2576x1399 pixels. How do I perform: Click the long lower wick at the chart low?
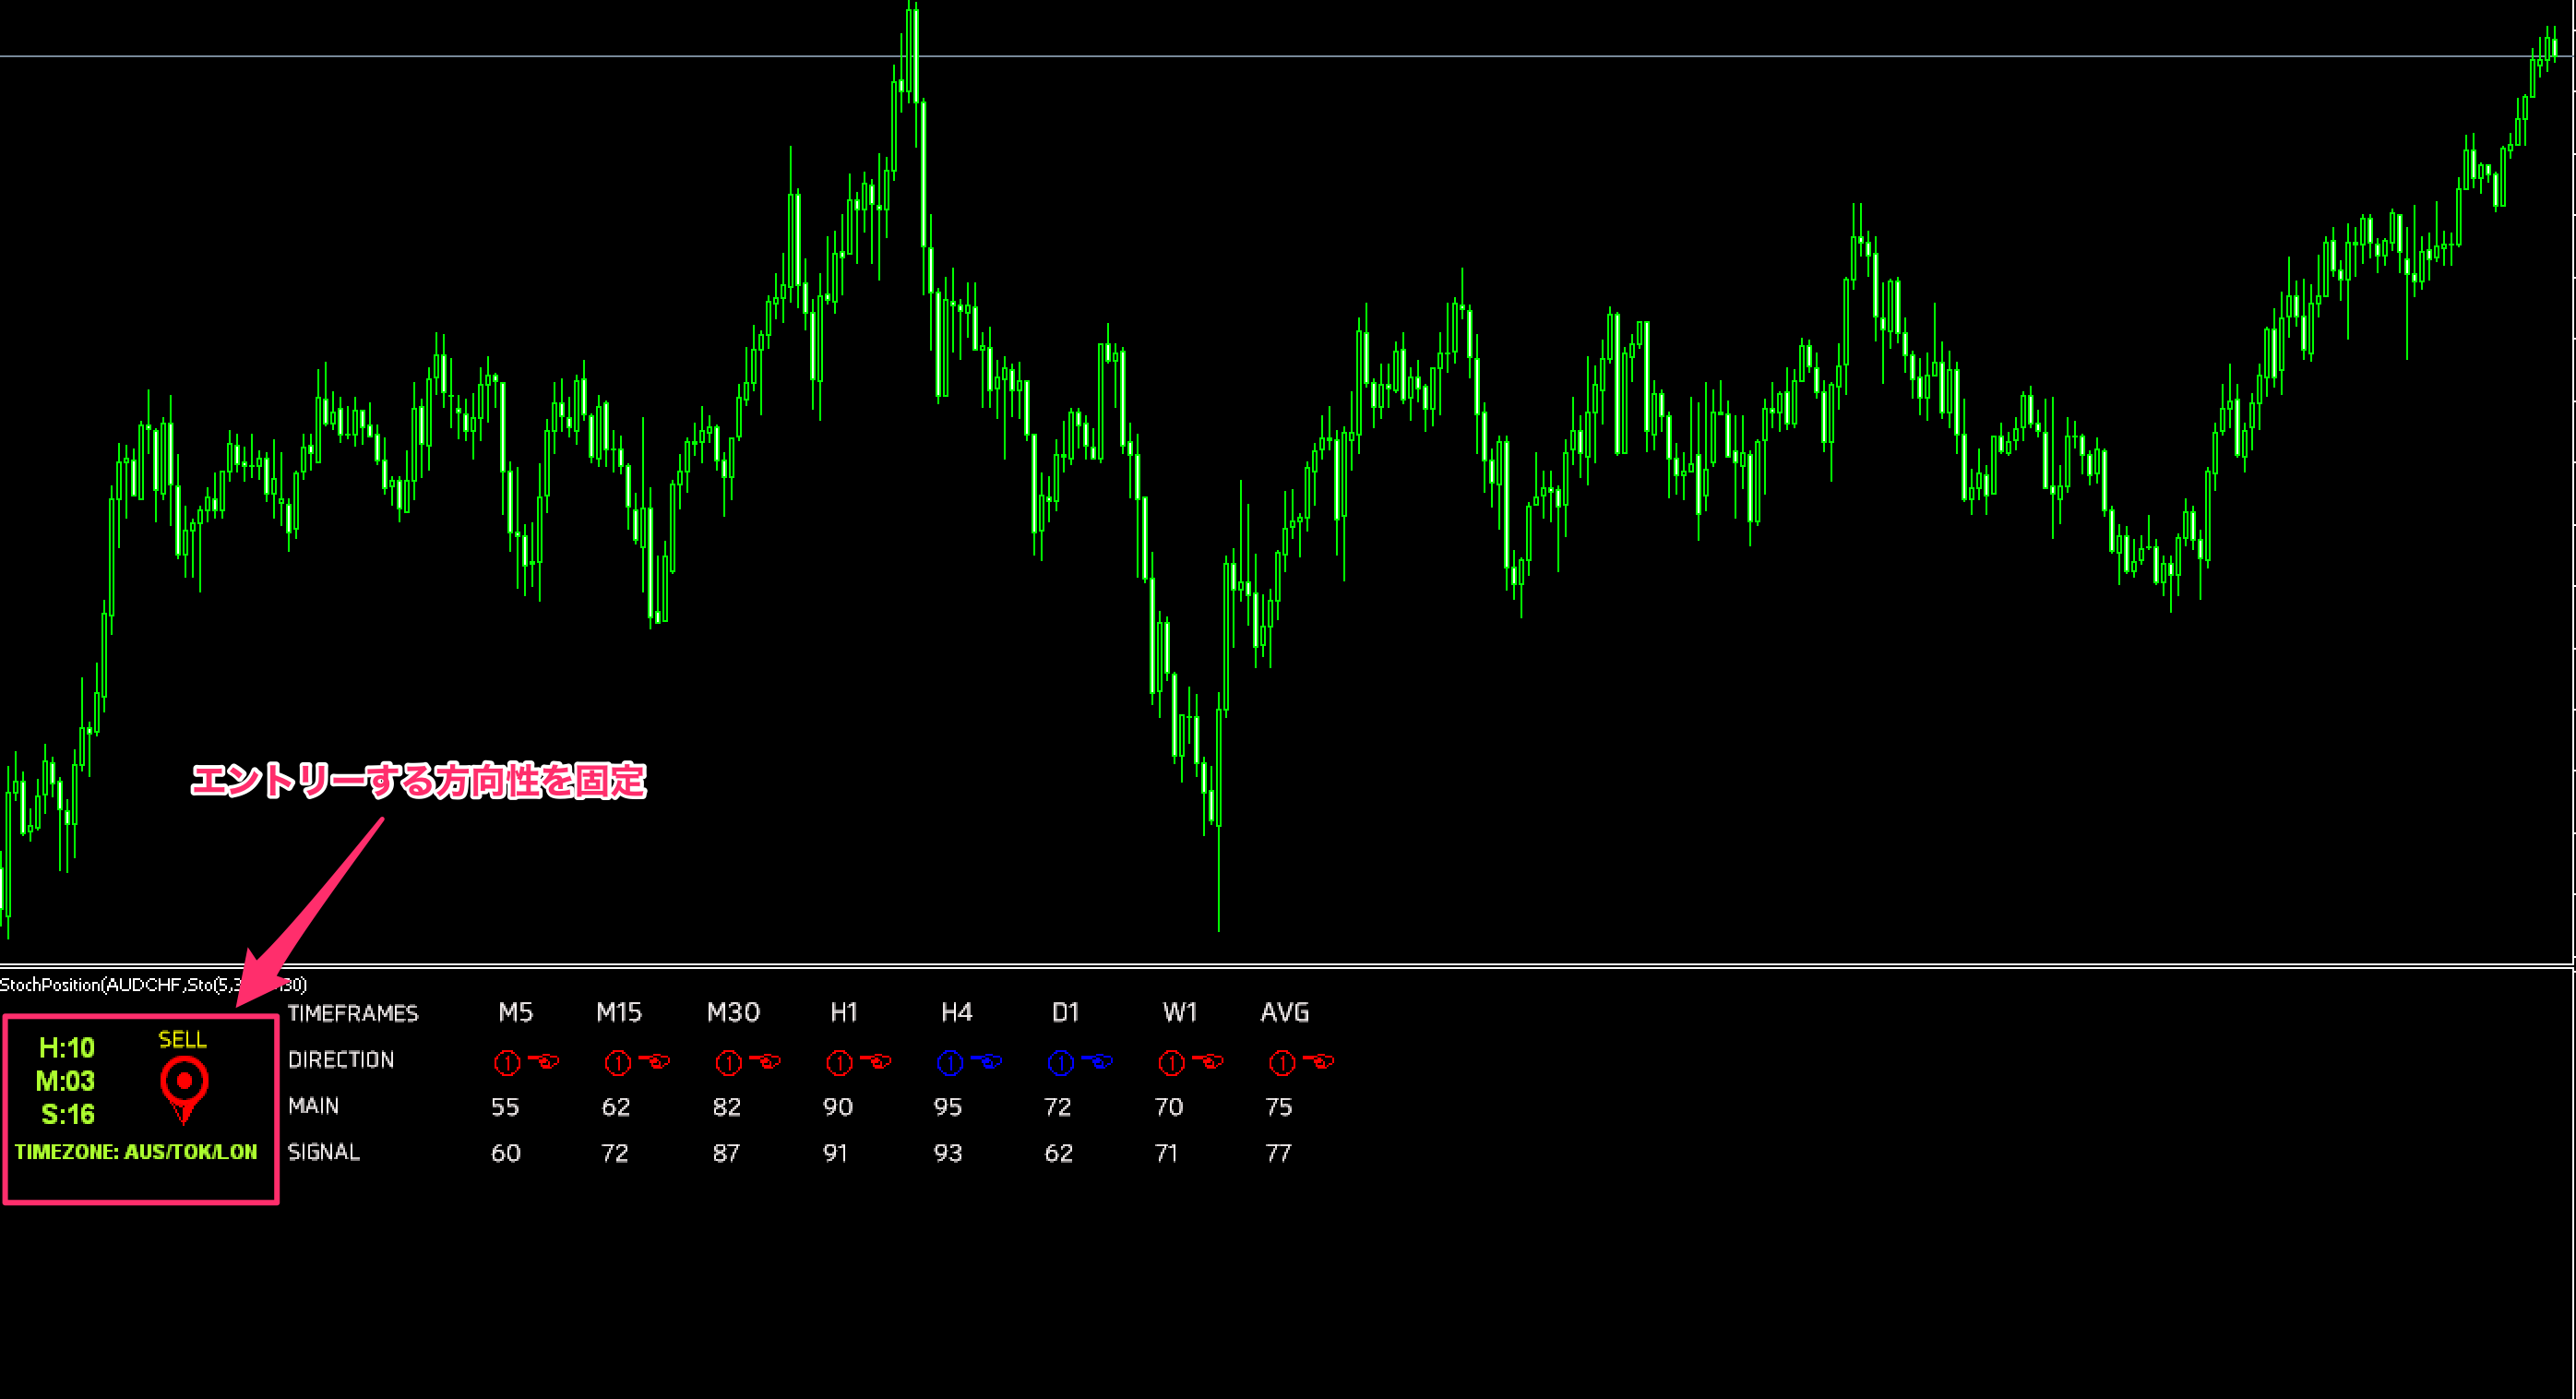tap(1219, 880)
